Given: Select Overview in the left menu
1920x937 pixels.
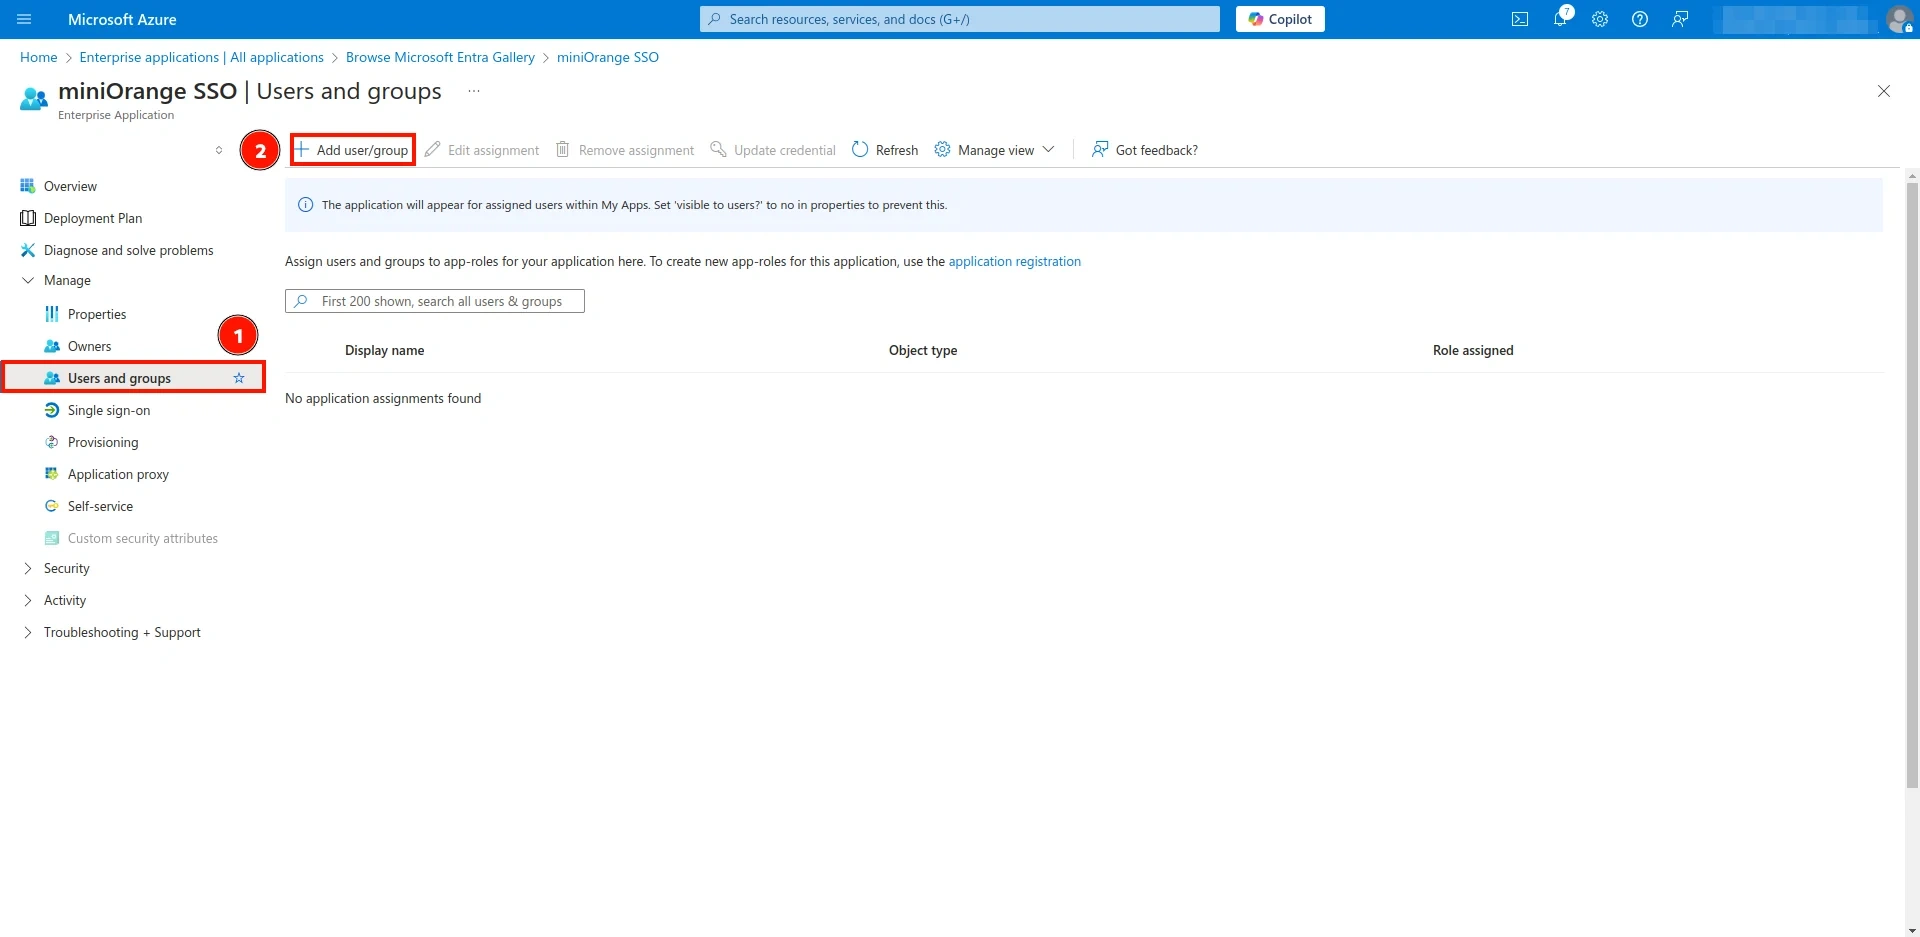Looking at the screenshot, I should (70, 185).
